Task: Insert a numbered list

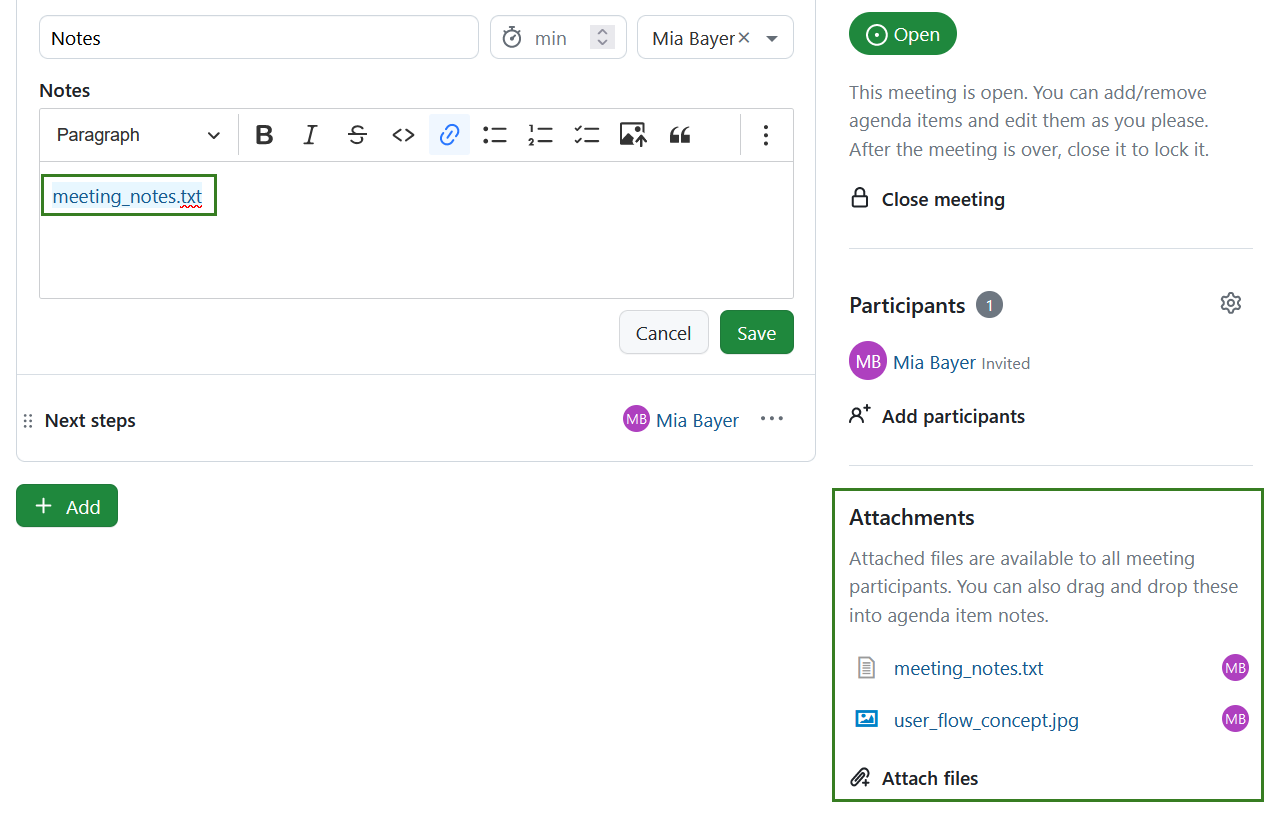Action: click(541, 135)
